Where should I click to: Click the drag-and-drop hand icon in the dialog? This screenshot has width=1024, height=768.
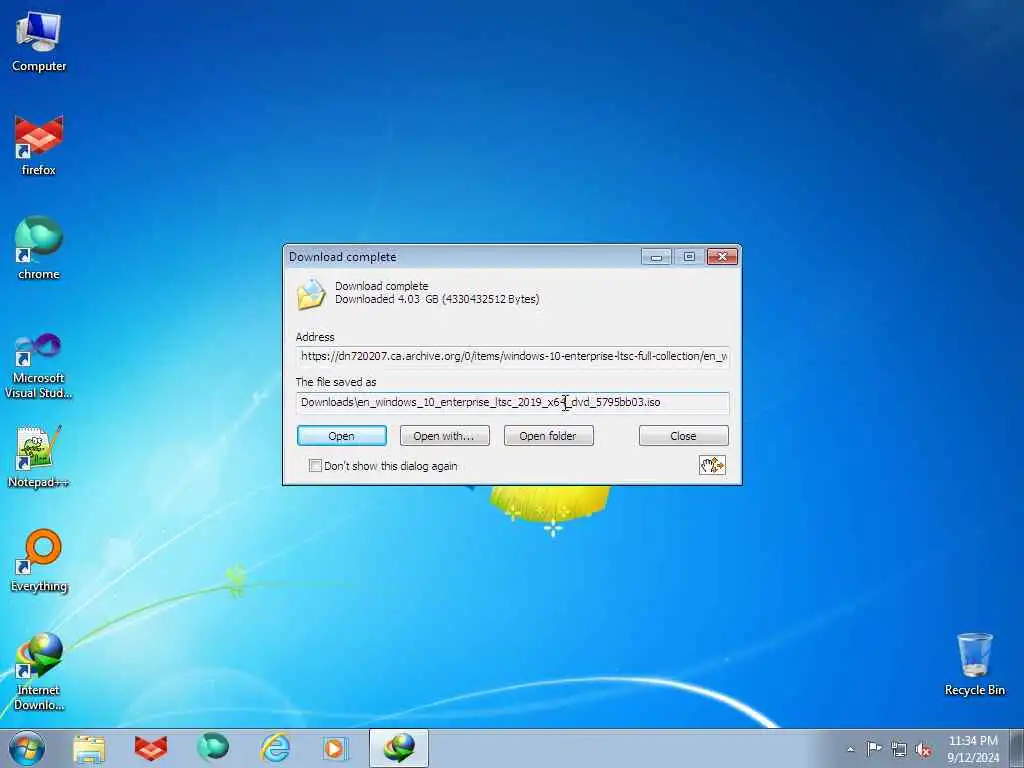click(x=712, y=465)
